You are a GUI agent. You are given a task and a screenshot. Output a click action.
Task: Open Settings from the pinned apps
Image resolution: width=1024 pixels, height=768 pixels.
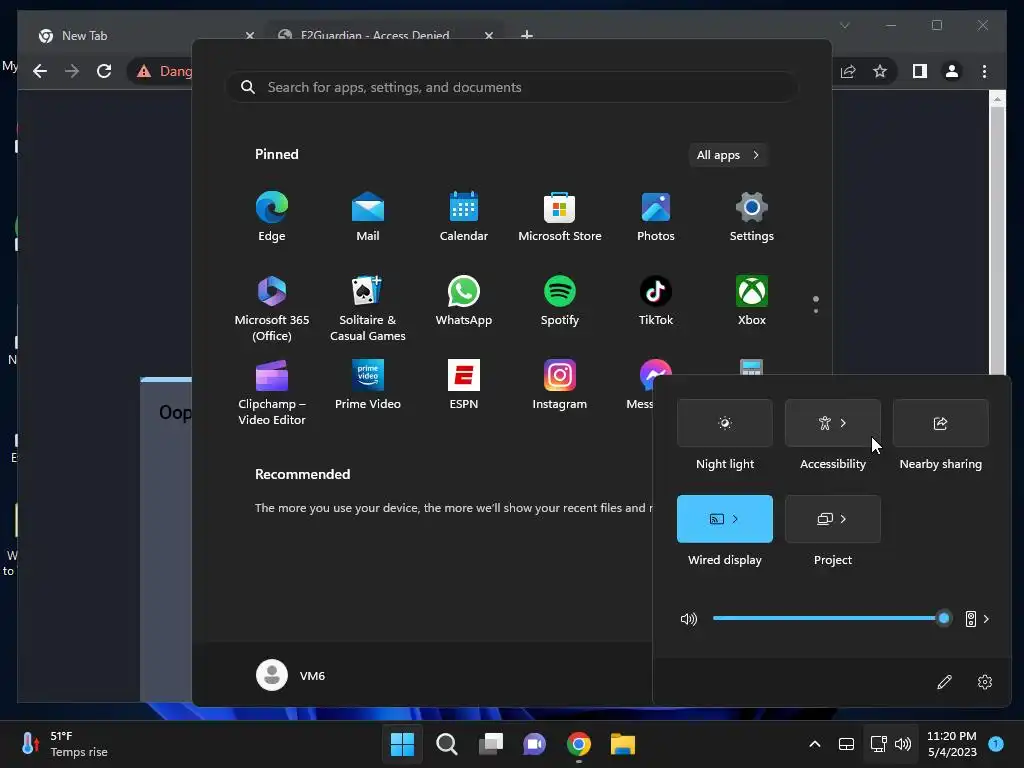pos(752,217)
